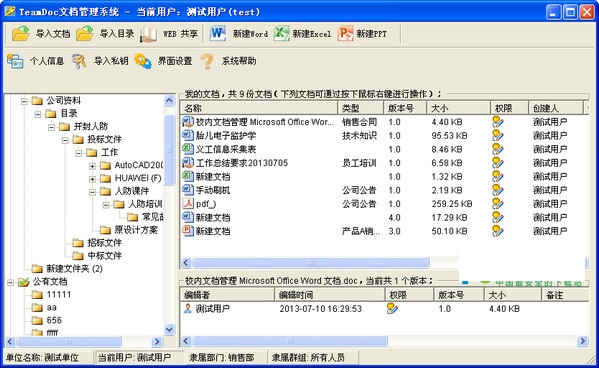Click the 259.25 KB size cell

click(x=452, y=204)
